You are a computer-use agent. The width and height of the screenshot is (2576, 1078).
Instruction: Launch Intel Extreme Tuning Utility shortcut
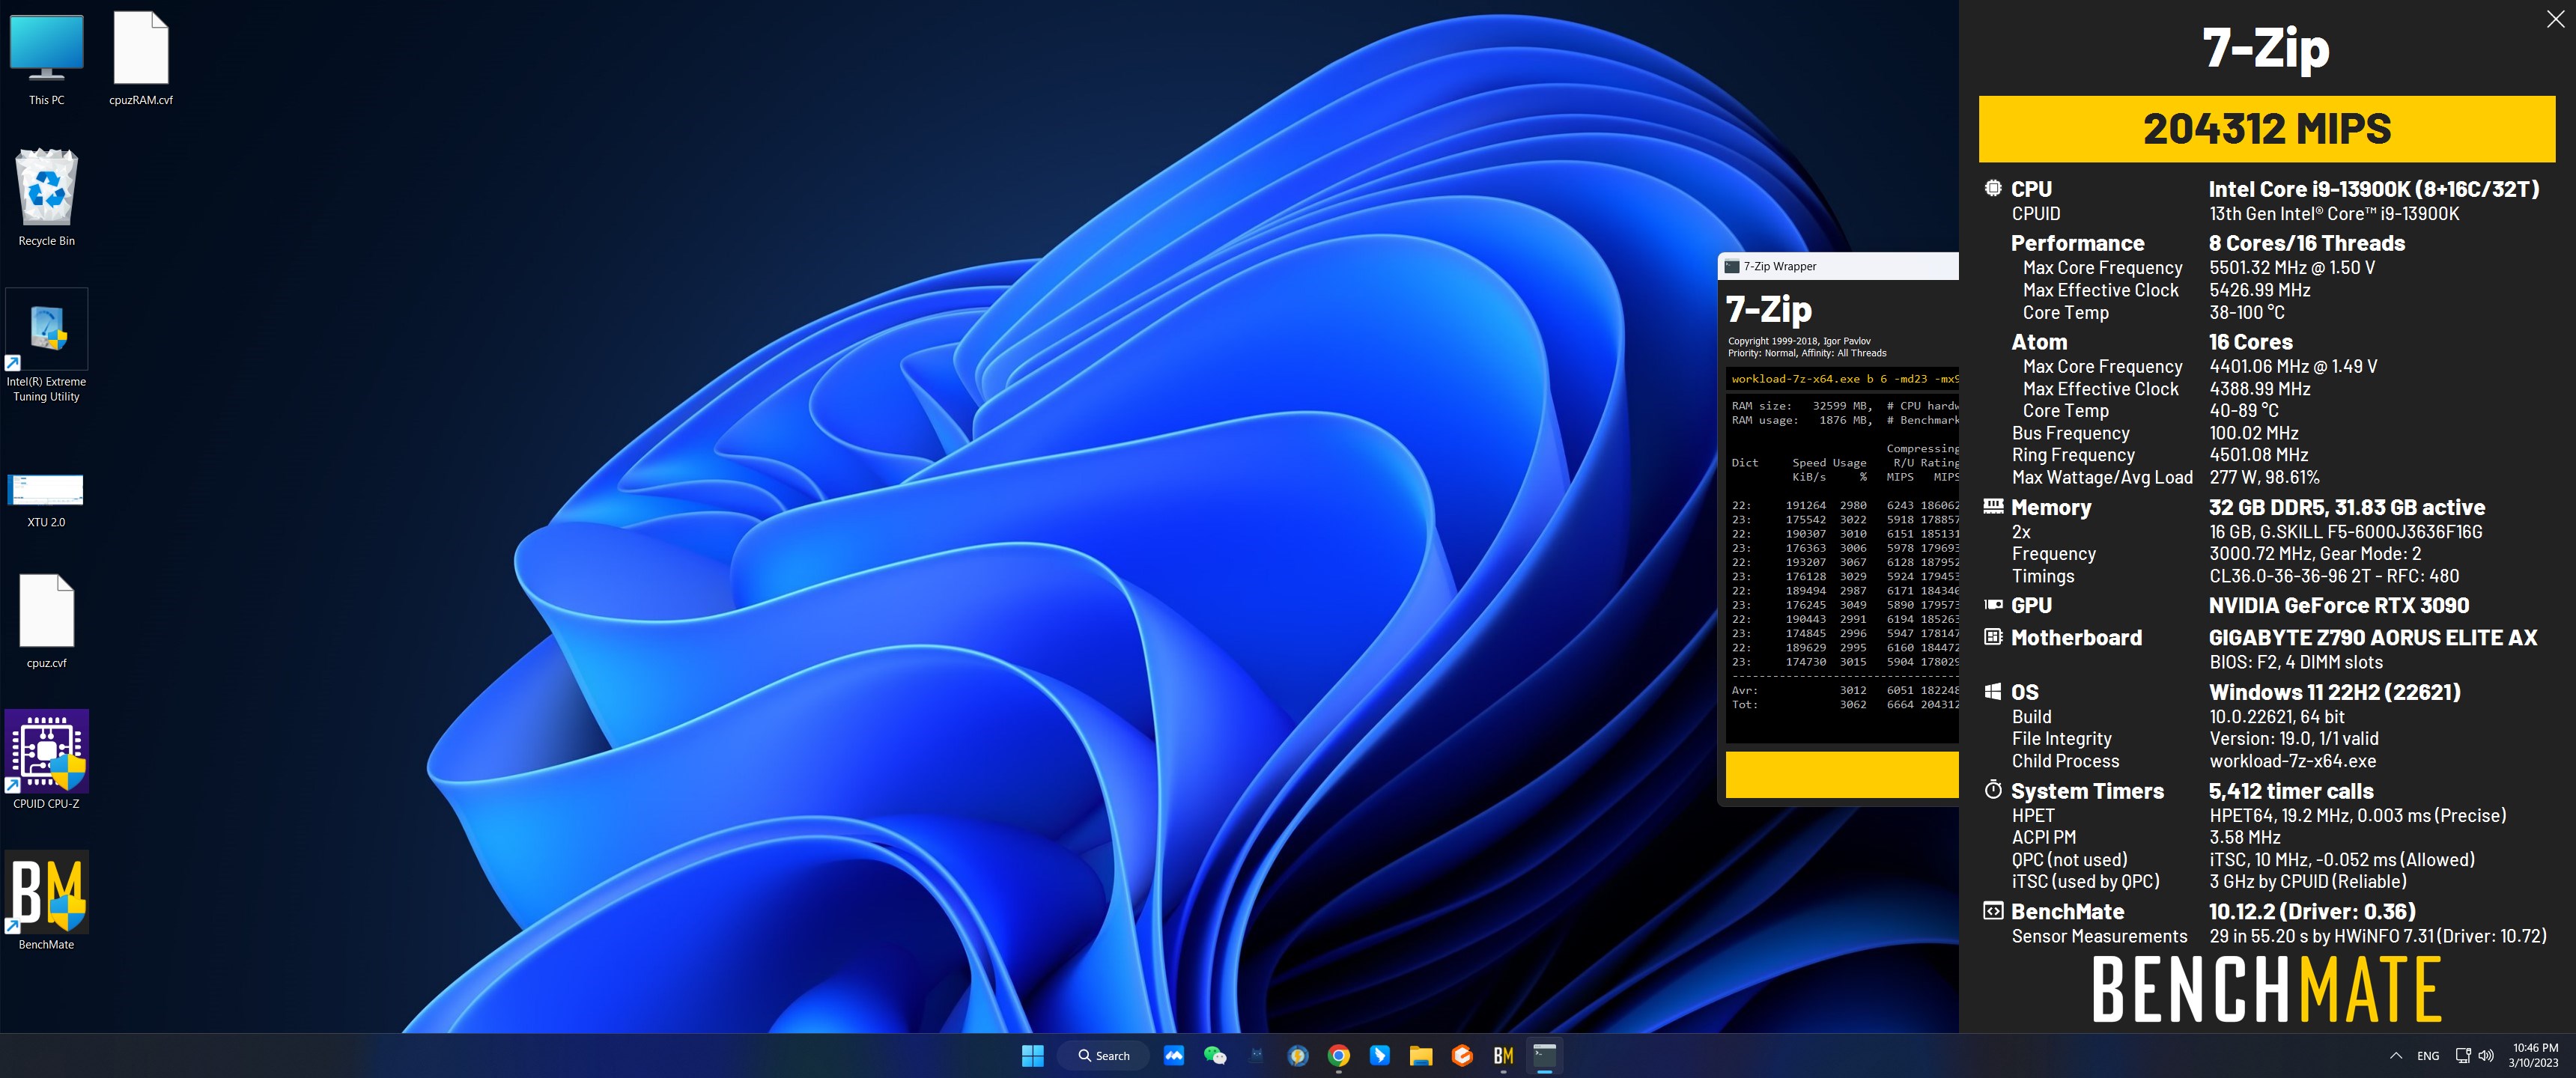pos(46,346)
